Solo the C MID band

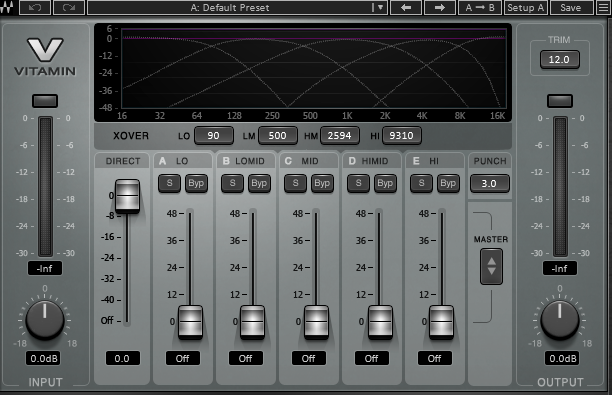(295, 183)
